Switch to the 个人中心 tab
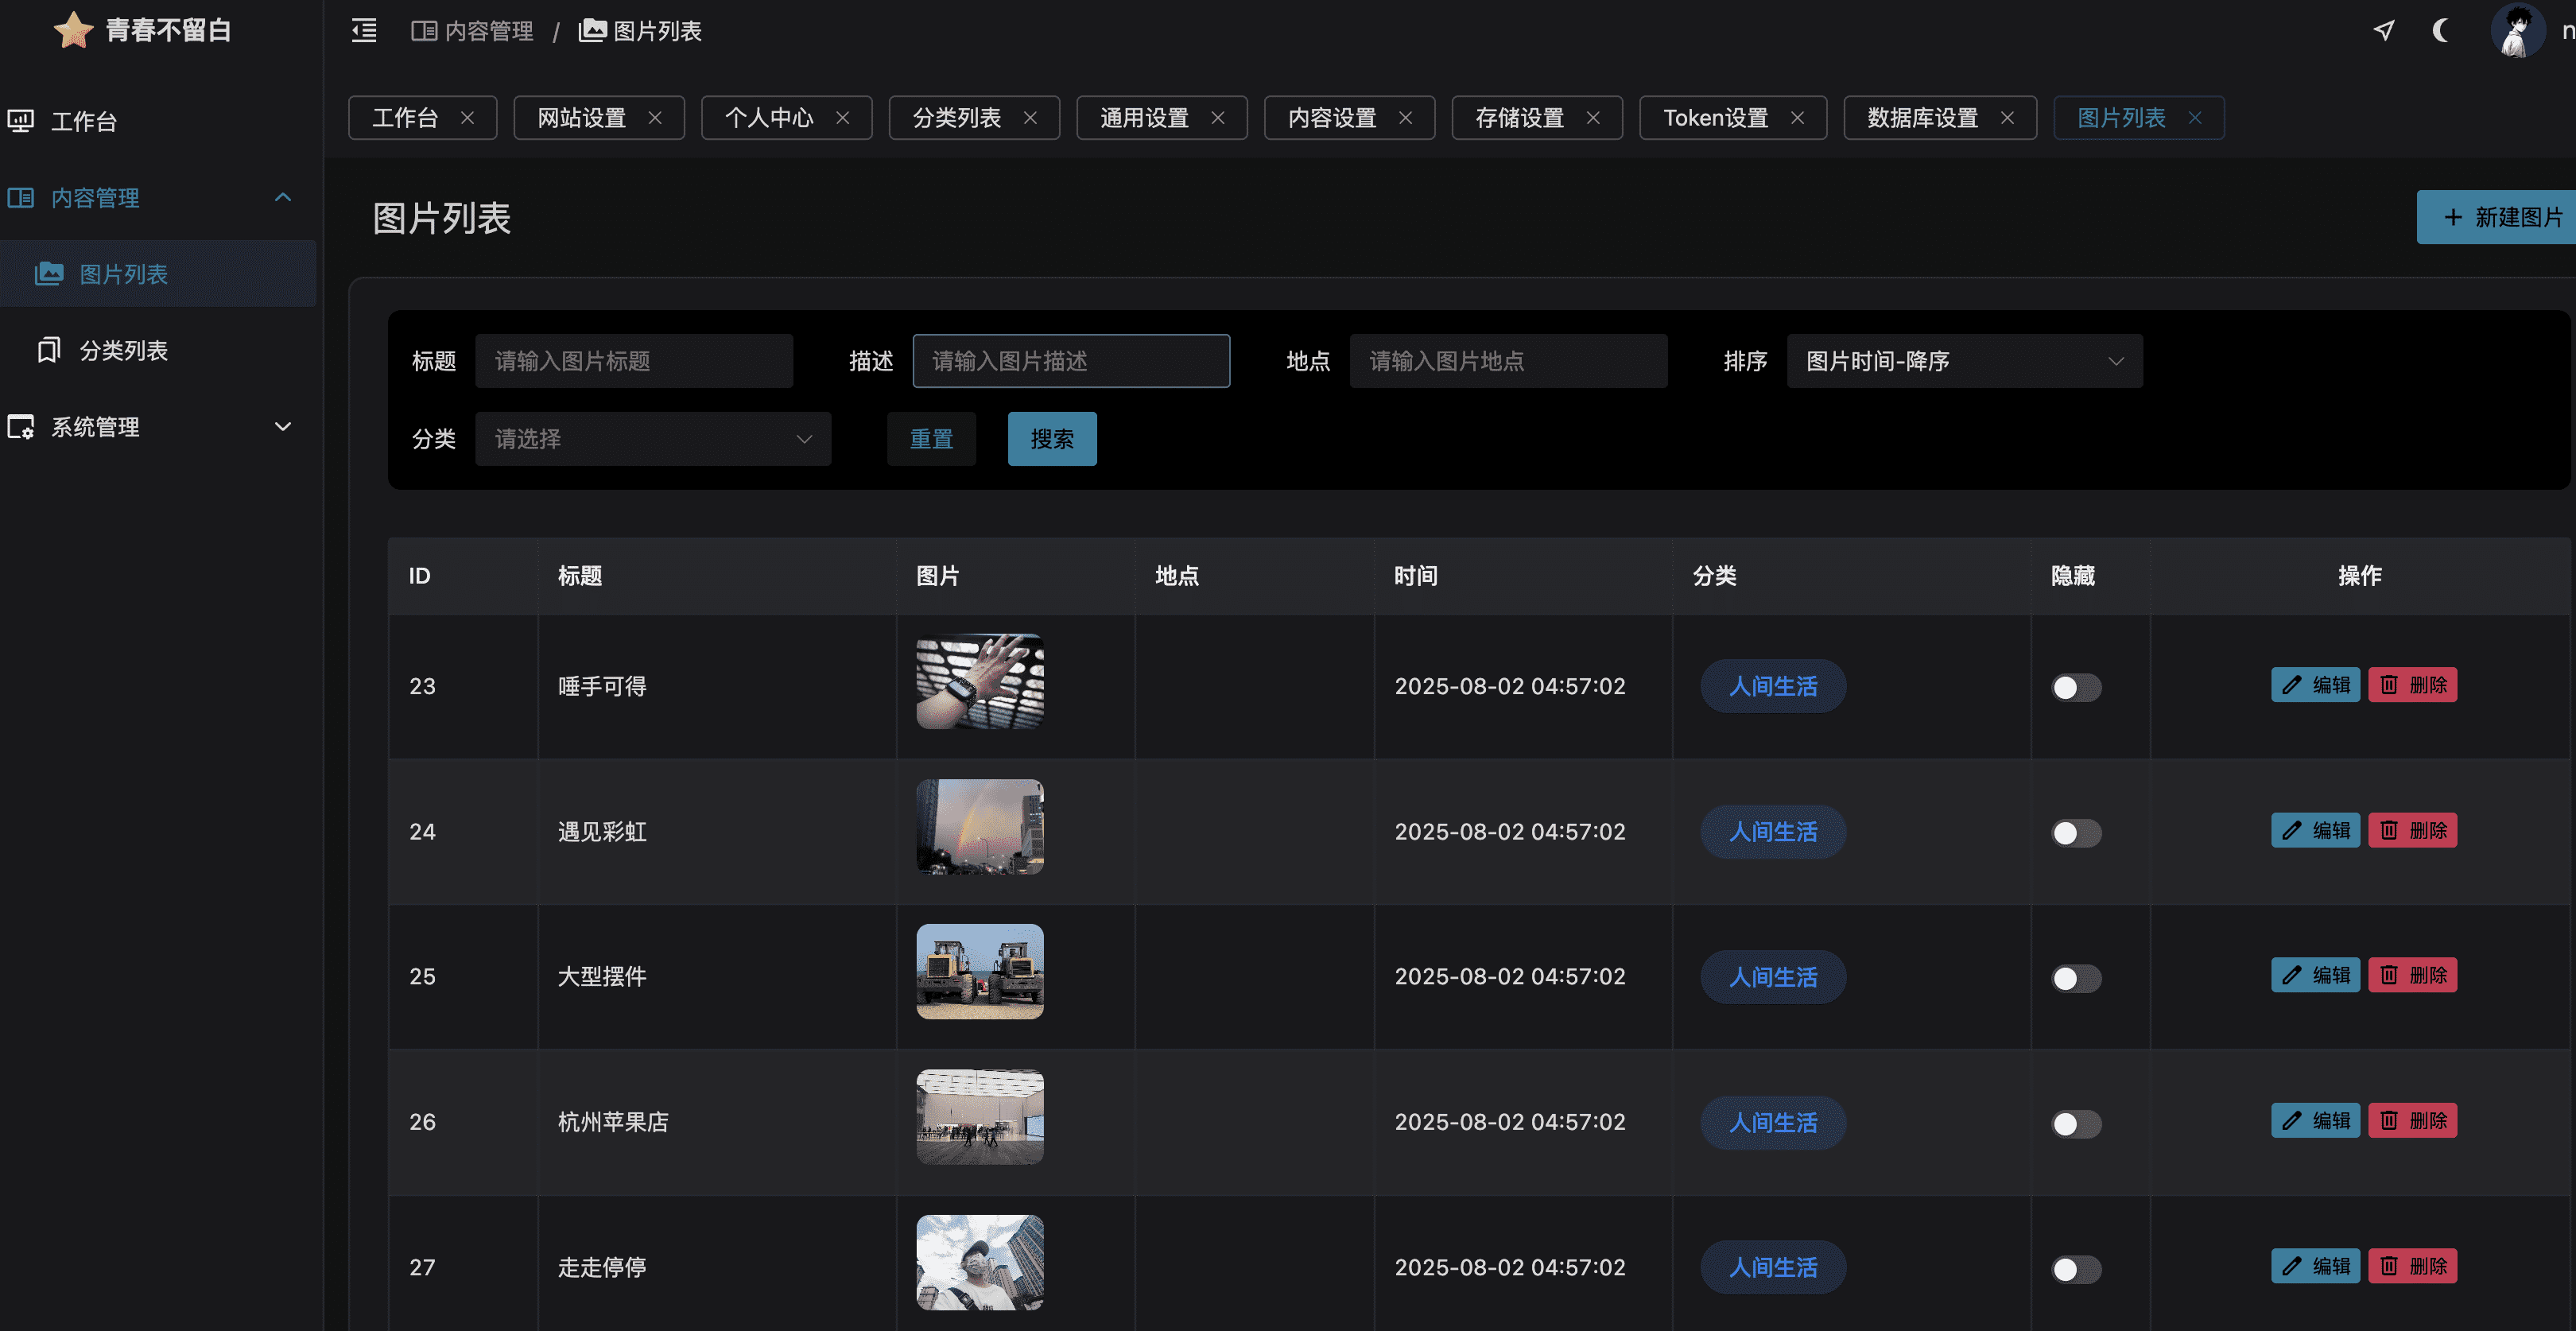Screen dimensions: 2576x1331 point(768,118)
